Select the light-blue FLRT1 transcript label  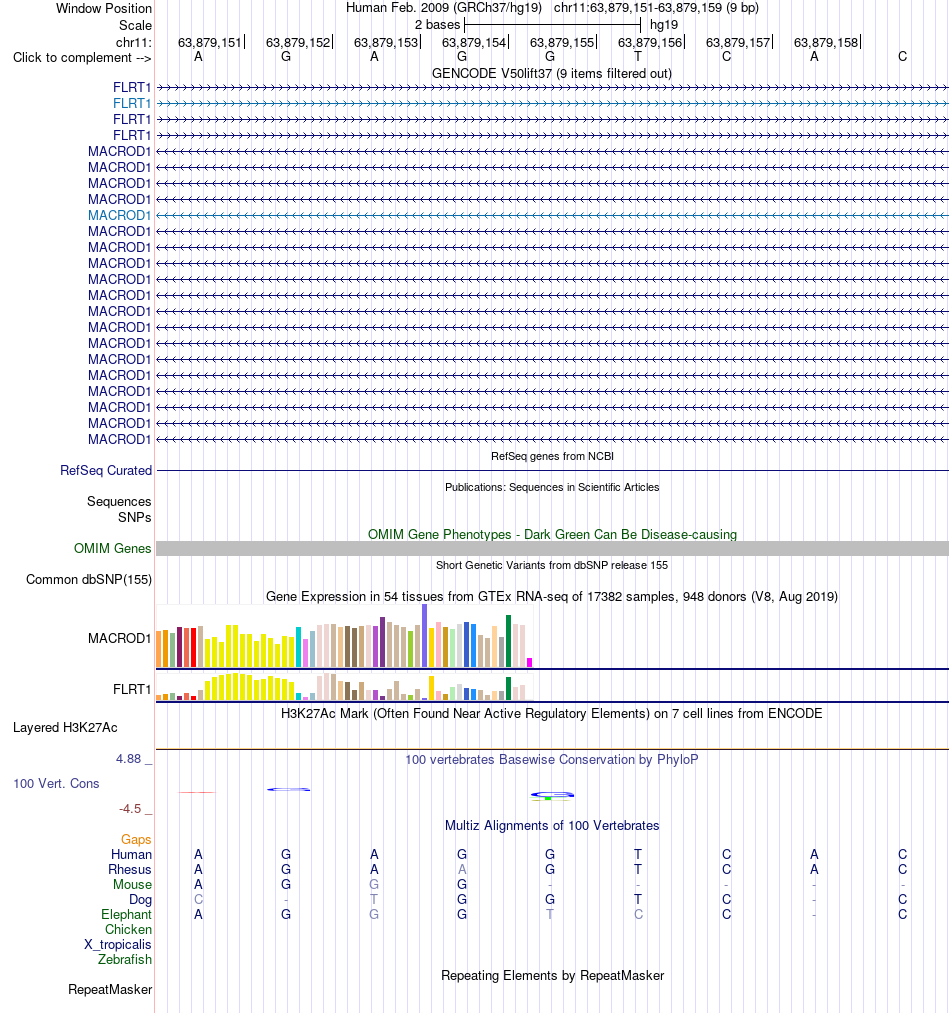(x=132, y=103)
